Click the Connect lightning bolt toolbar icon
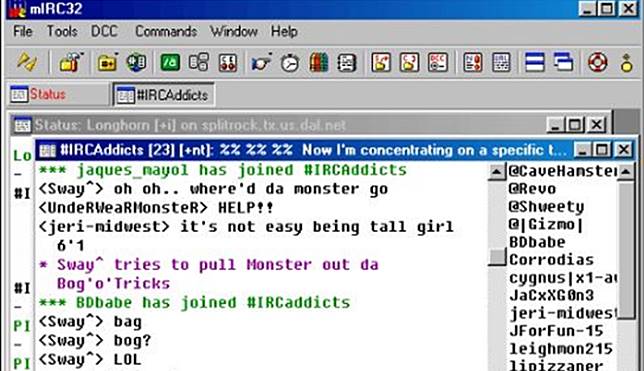 click(x=27, y=62)
